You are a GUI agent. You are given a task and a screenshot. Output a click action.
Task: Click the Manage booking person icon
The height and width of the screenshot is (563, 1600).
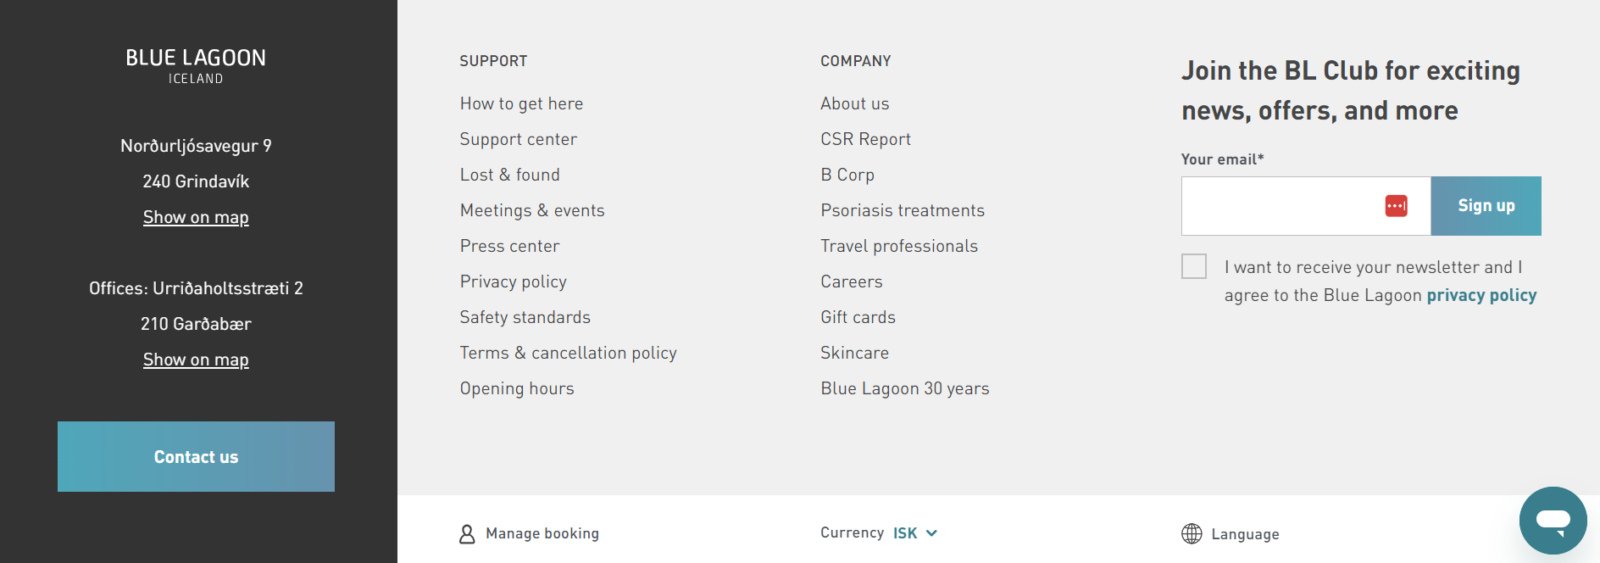point(467,534)
